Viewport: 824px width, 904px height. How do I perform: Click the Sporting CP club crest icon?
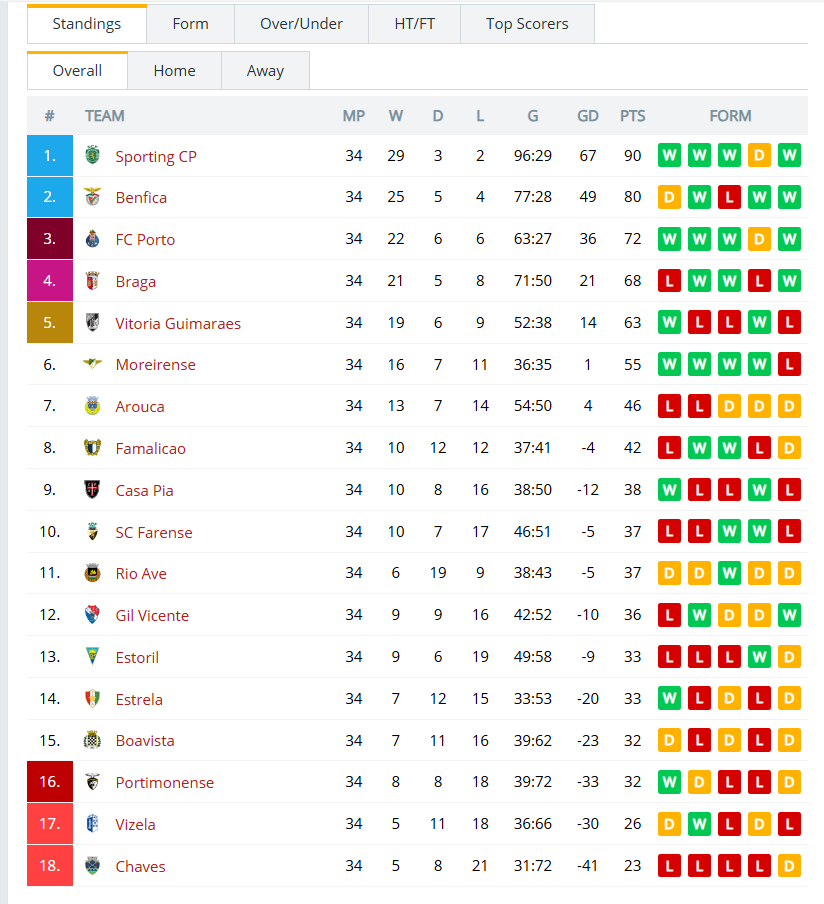pos(92,155)
